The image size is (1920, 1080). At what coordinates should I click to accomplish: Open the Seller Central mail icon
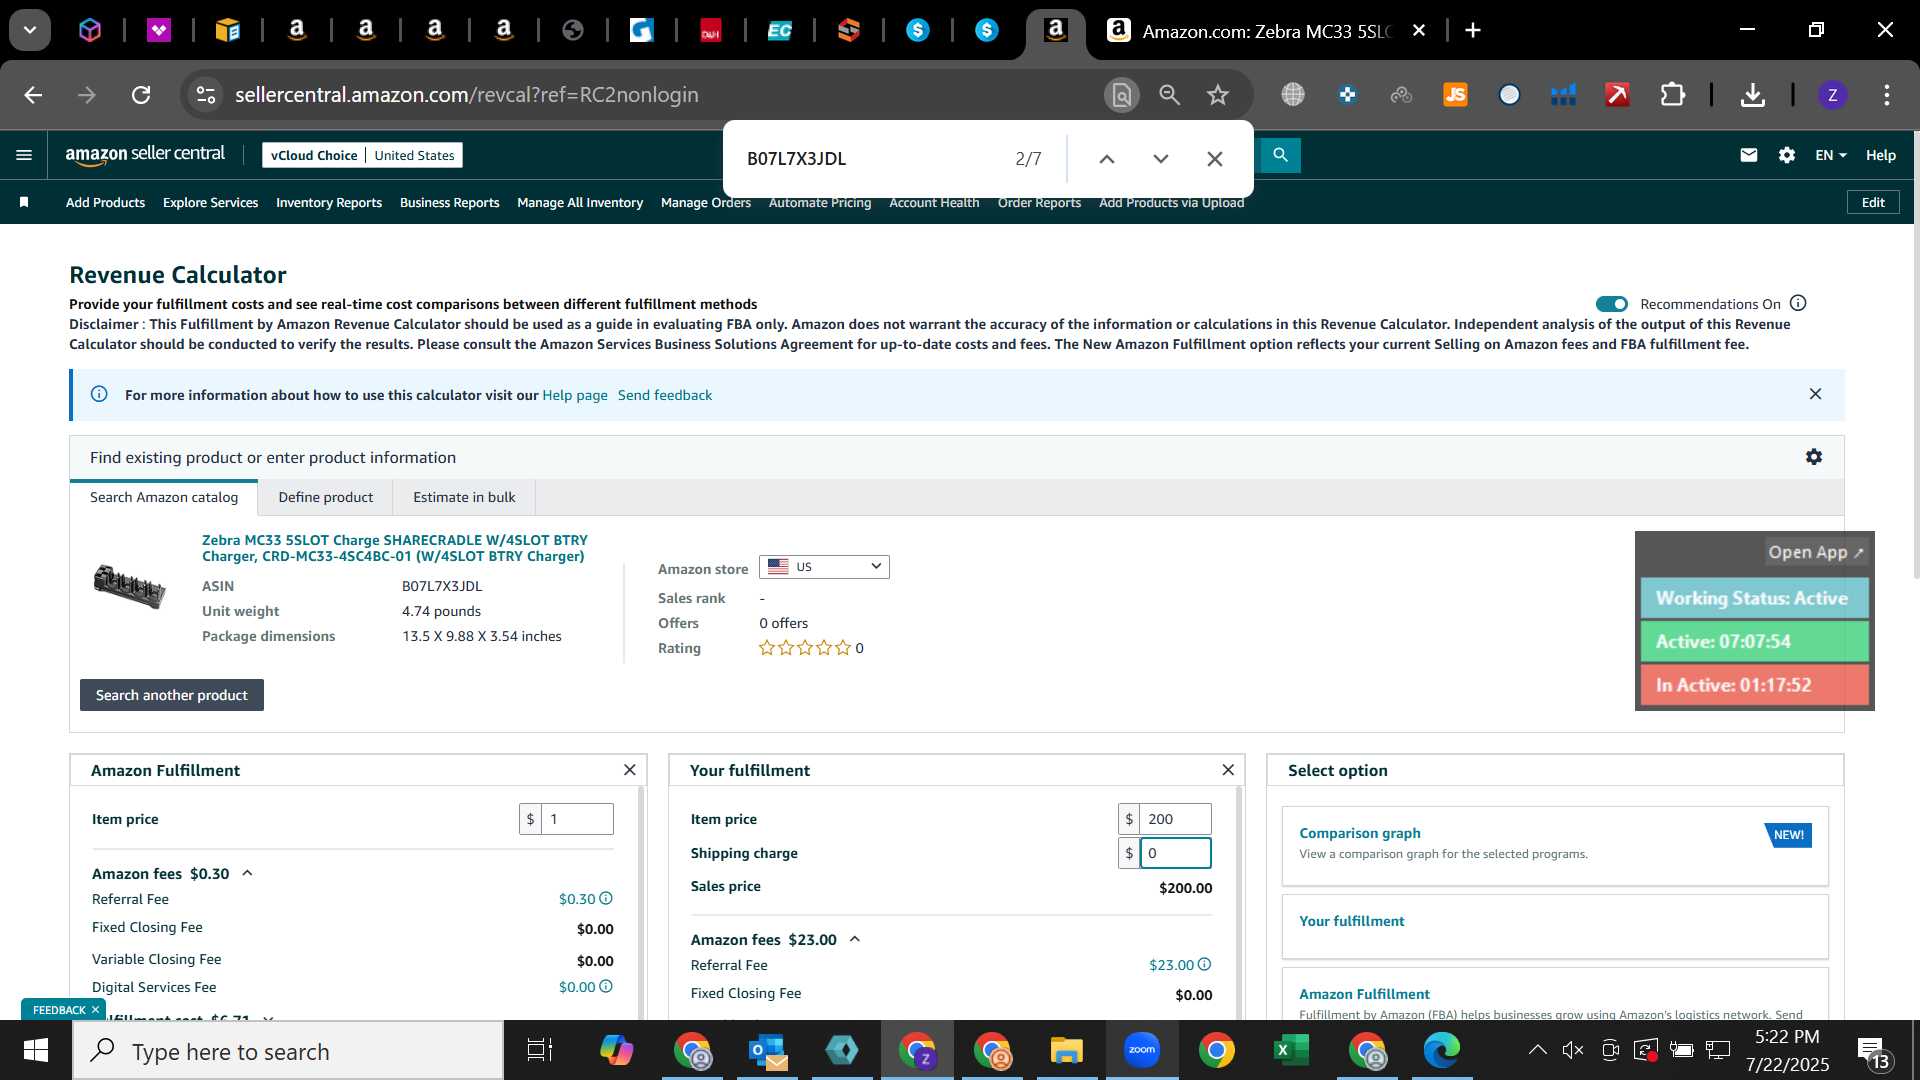1748,155
